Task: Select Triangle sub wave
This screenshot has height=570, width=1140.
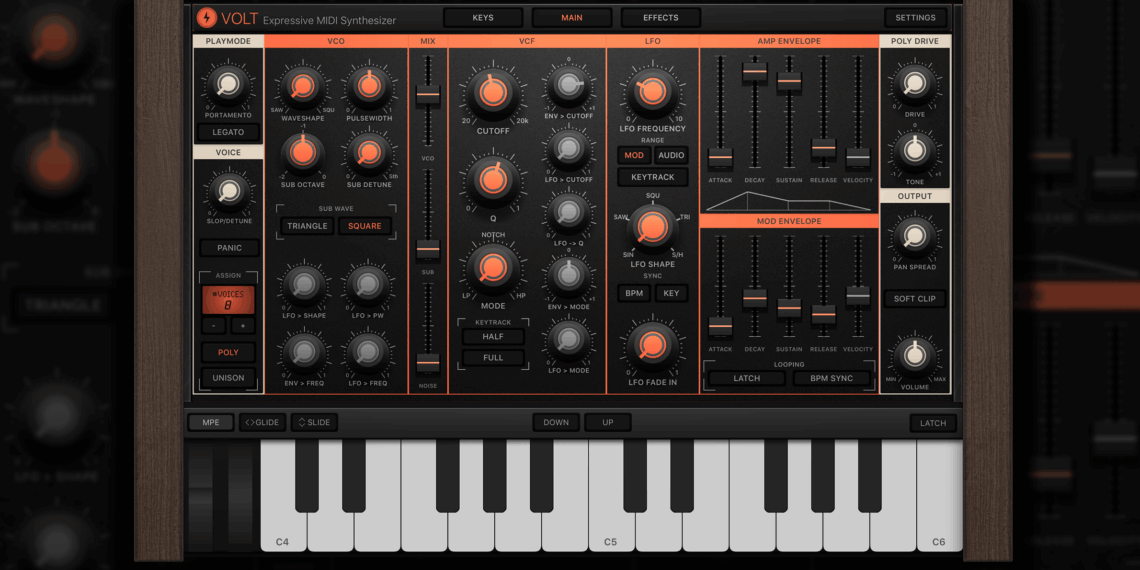Action: [307, 226]
